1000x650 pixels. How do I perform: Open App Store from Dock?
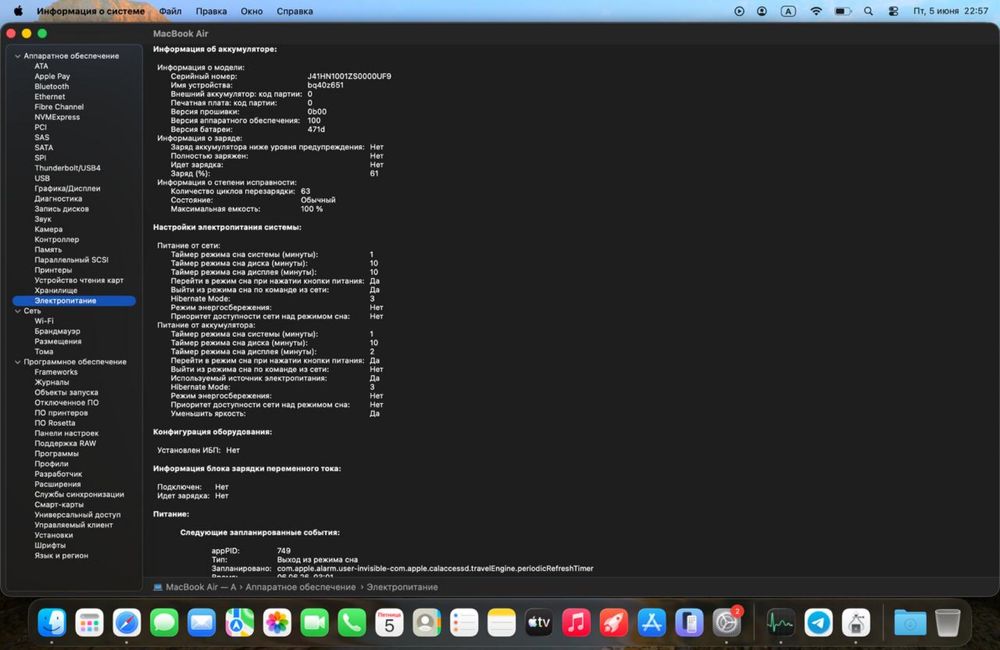click(x=652, y=623)
